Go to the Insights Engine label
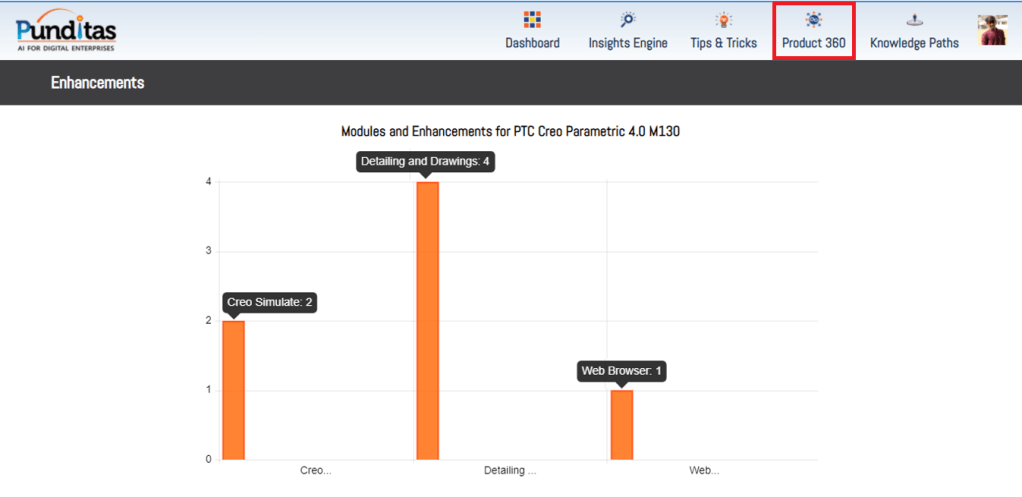1022x497 pixels. (628, 43)
